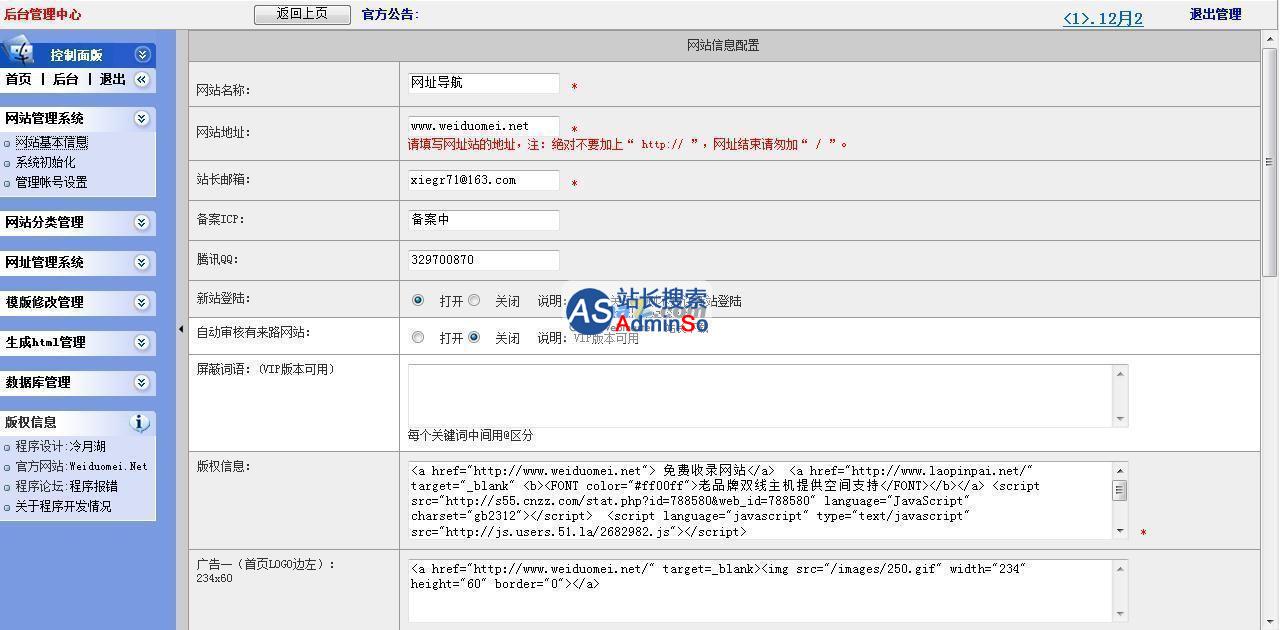Open 官方网站:Weiduomei.Net link
The width and height of the screenshot is (1280, 630).
click(81, 466)
